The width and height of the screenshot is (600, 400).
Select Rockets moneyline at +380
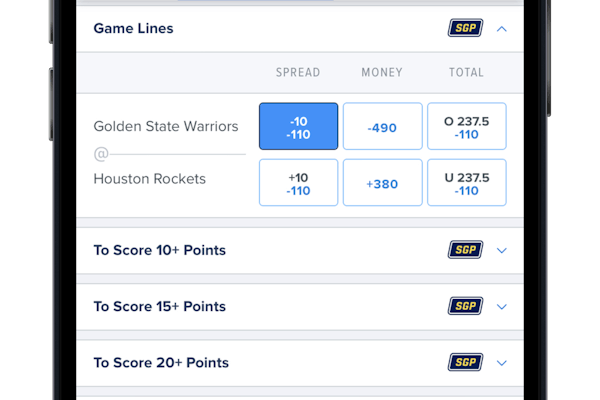click(382, 182)
